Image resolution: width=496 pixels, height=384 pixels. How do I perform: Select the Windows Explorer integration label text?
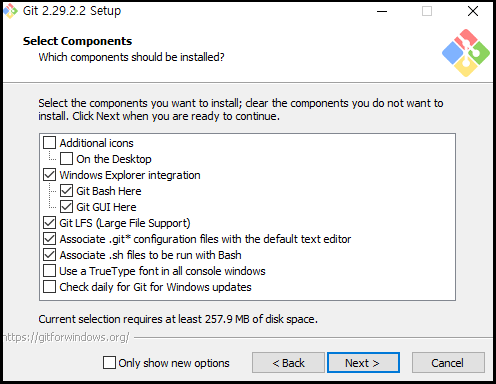(130, 175)
